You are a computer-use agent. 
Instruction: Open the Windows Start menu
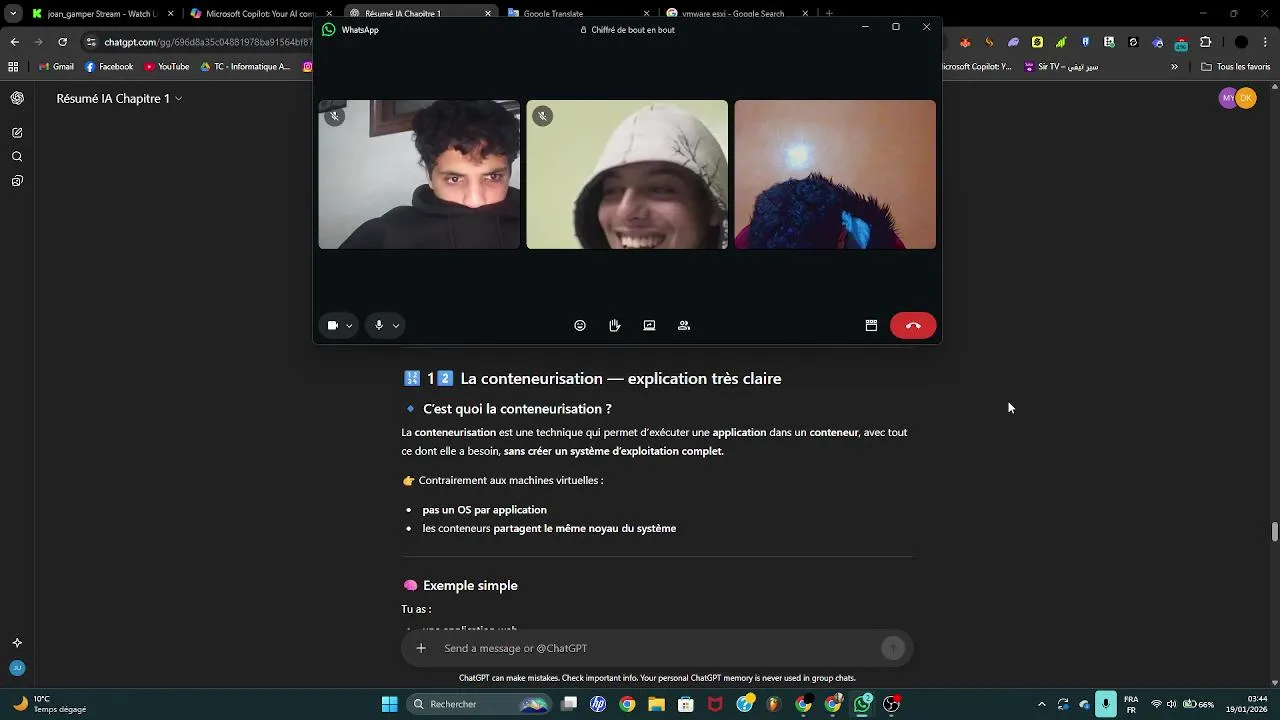click(389, 704)
